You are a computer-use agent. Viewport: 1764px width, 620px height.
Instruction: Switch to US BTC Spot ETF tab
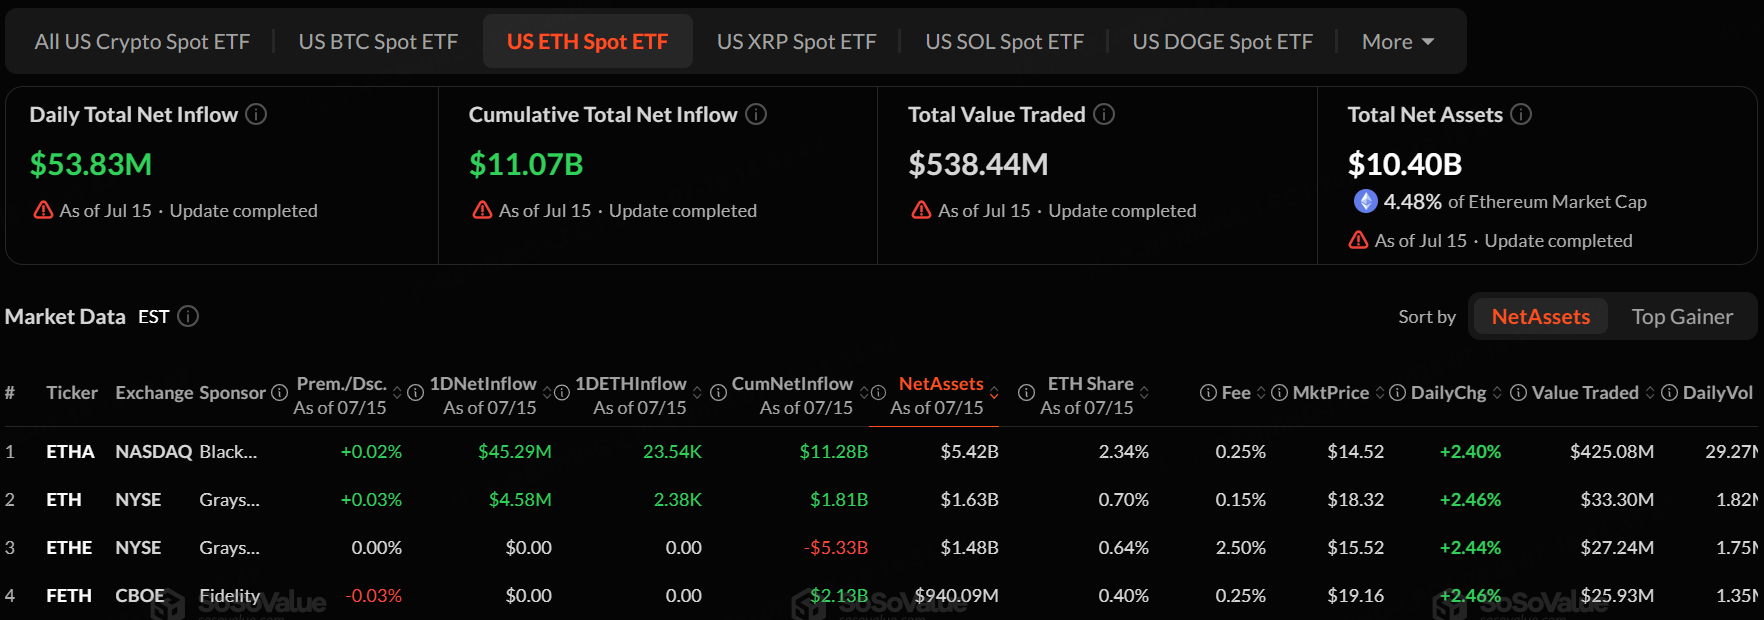(378, 41)
